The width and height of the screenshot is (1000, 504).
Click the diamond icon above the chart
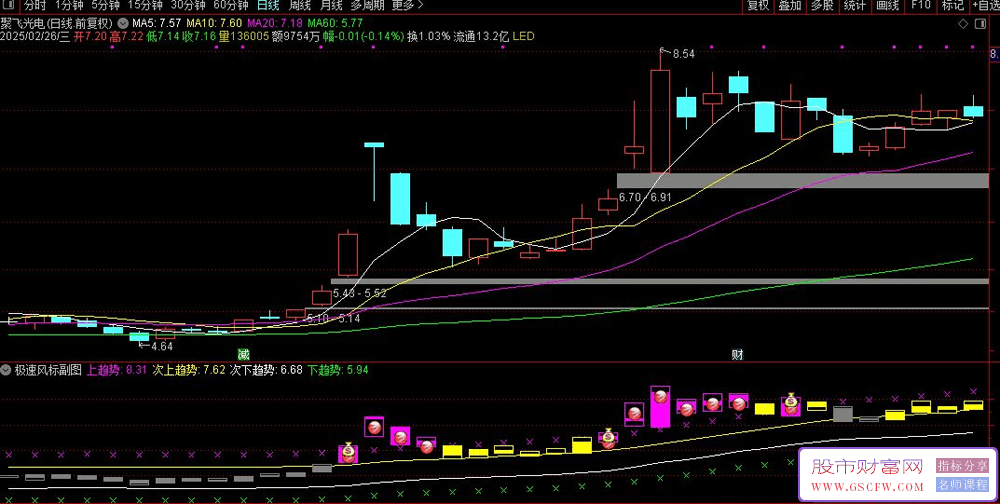pyautogui.click(x=963, y=24)
